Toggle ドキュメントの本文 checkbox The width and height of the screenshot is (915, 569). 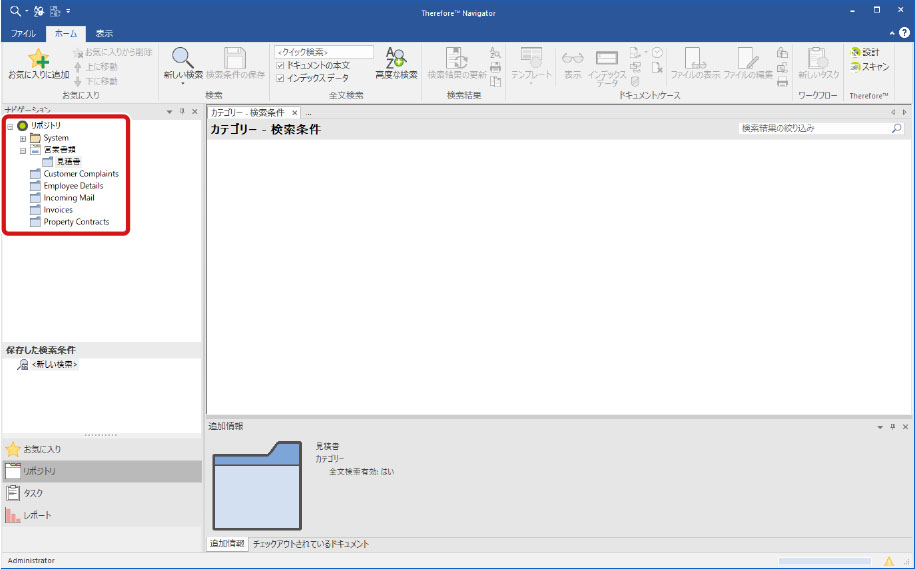(281, 65)
